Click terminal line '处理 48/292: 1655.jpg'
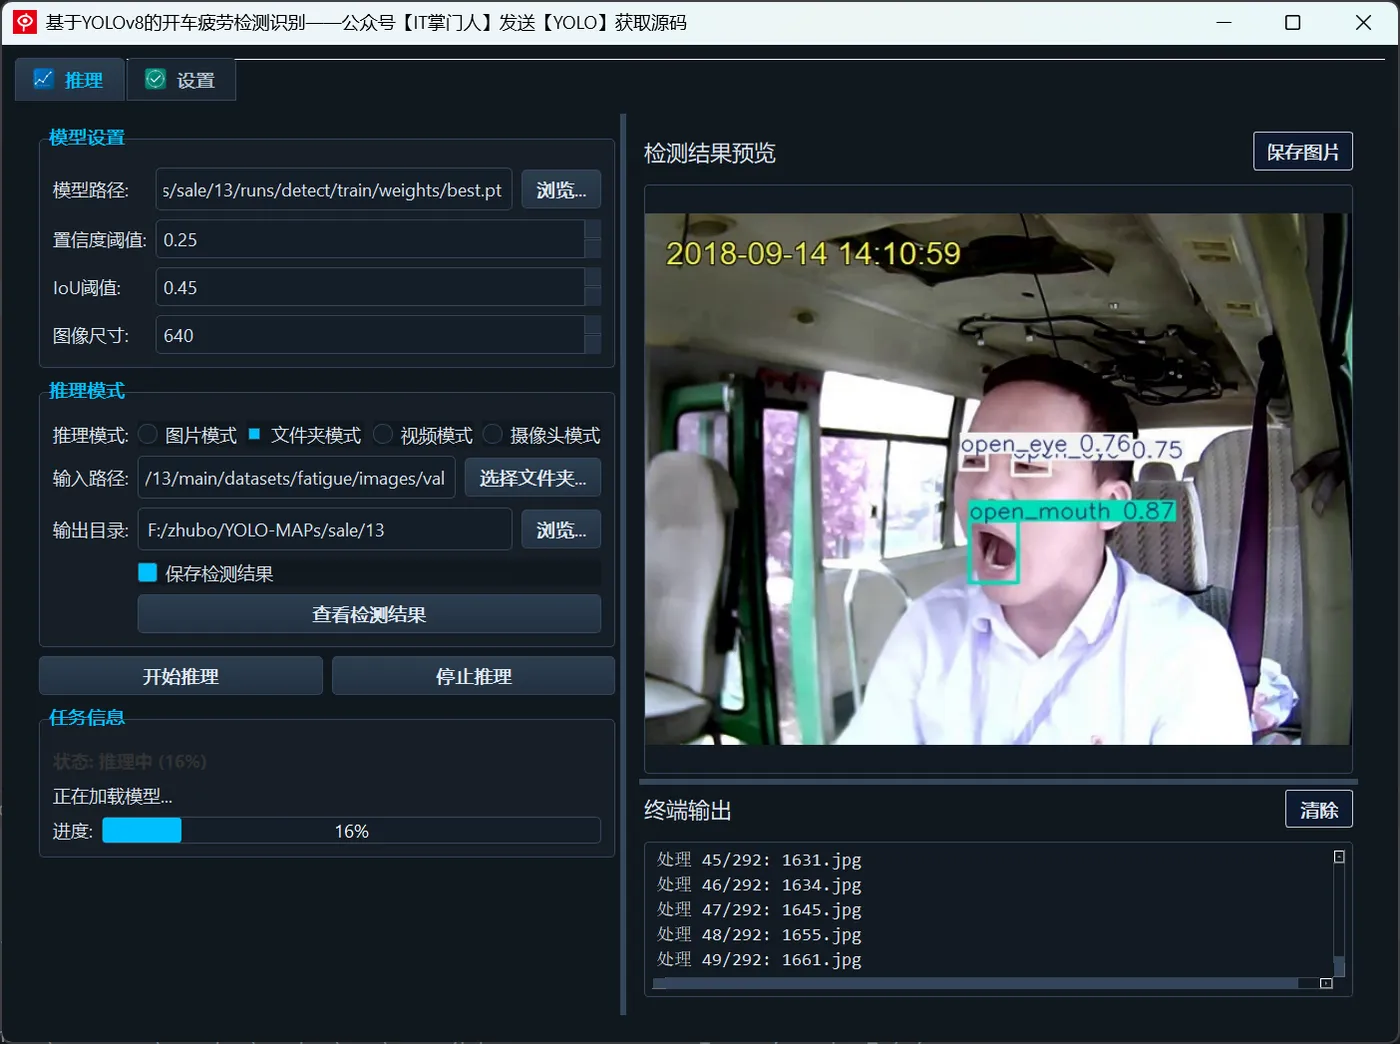Image resolution: width=1400 pixels, height=1044 pixels. pyautogui.click(x=759, y=935)
